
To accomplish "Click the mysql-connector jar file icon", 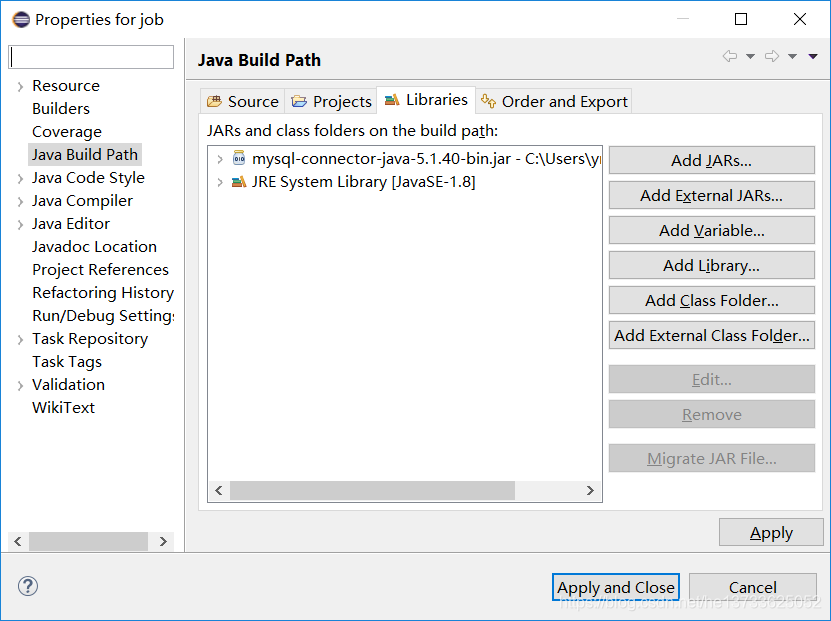I will (x=239, y=158).
